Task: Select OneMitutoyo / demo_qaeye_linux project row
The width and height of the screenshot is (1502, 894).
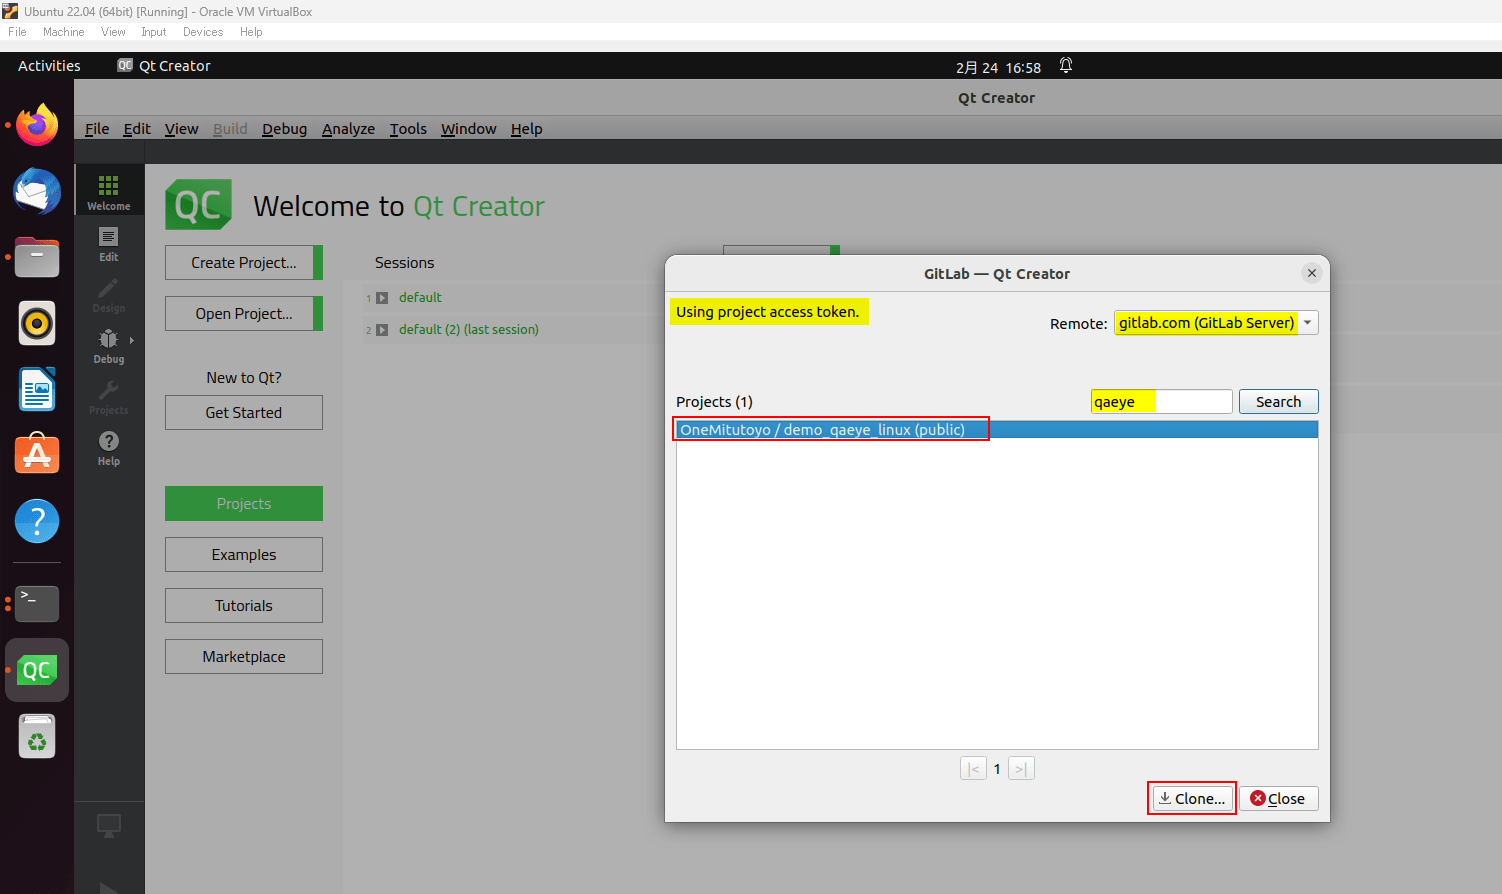Action: tap(997, 430)
